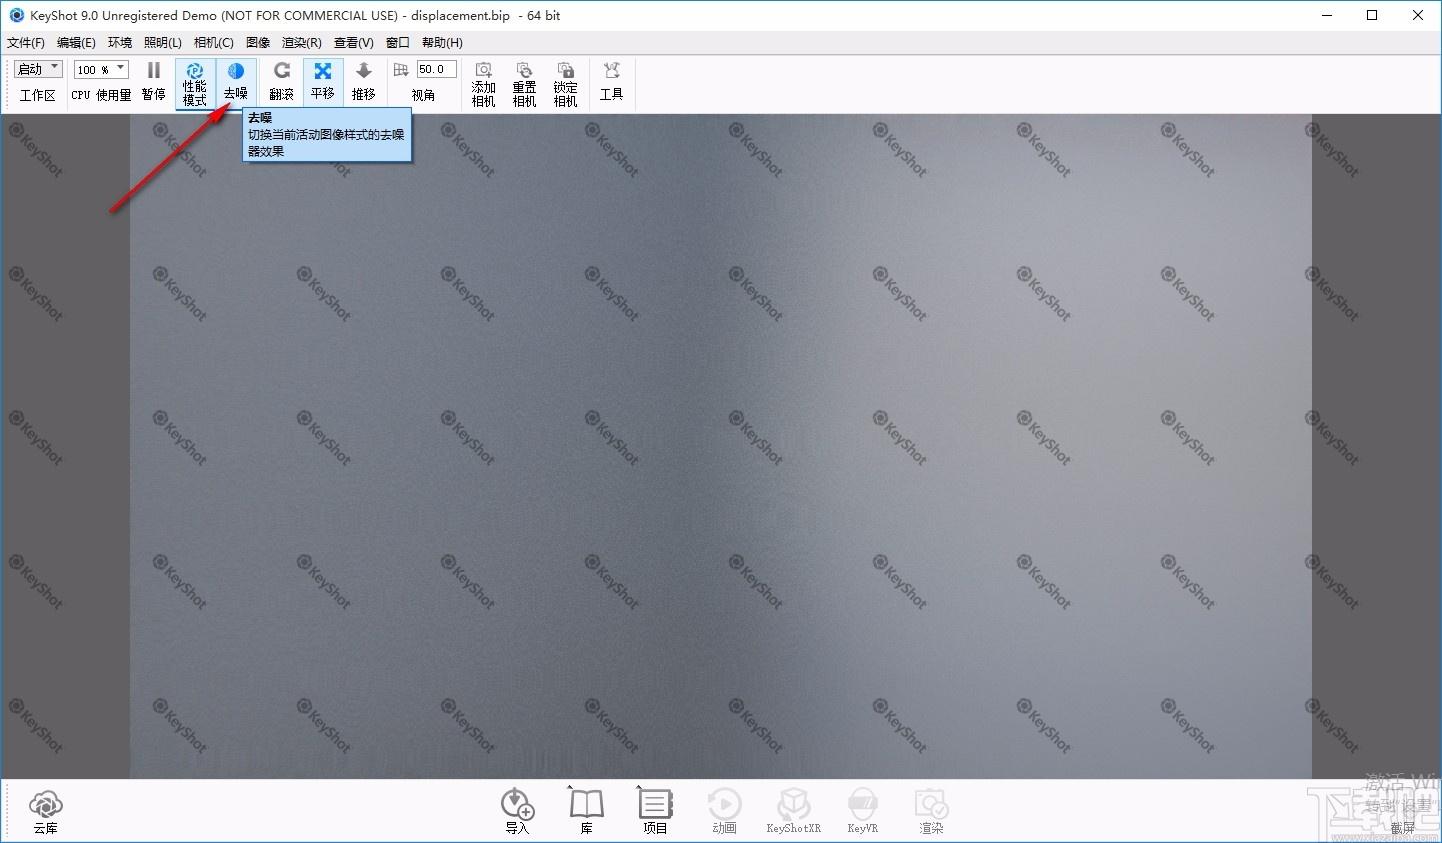1442x843 pixels.
Task: Open the 图像 menu
Action: click(x=258, y=42)
